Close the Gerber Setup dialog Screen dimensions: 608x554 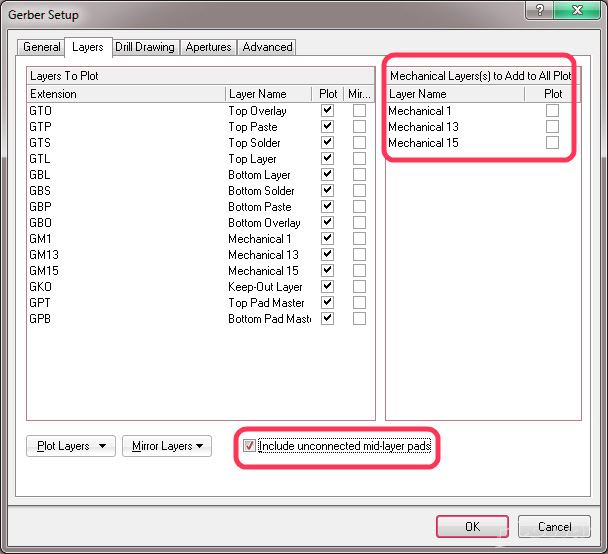click(x=579, y=13)
